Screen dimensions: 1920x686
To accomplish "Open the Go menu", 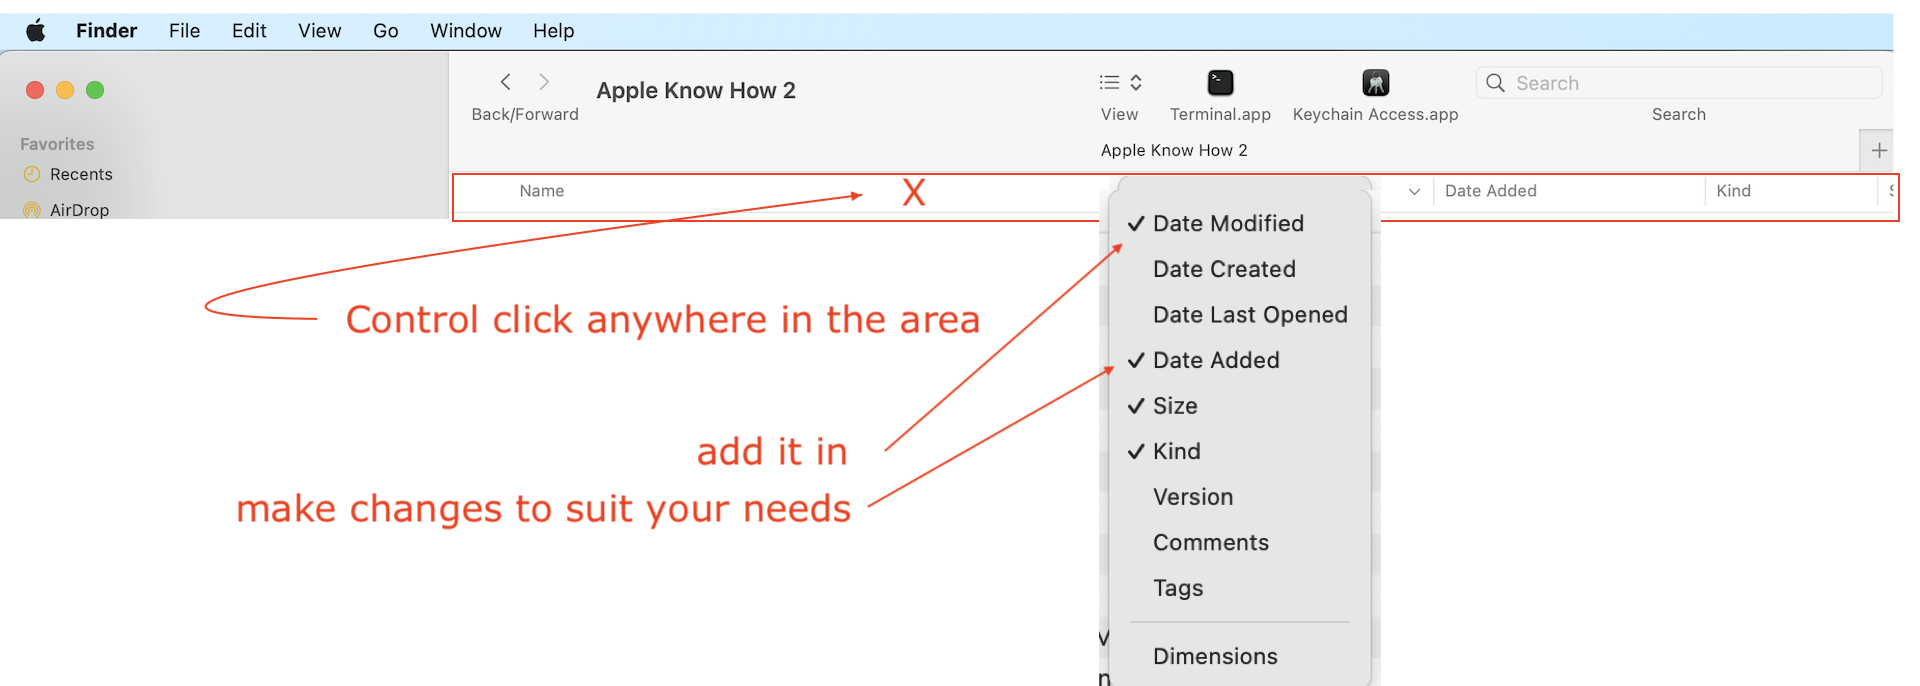I will [385, 31].
